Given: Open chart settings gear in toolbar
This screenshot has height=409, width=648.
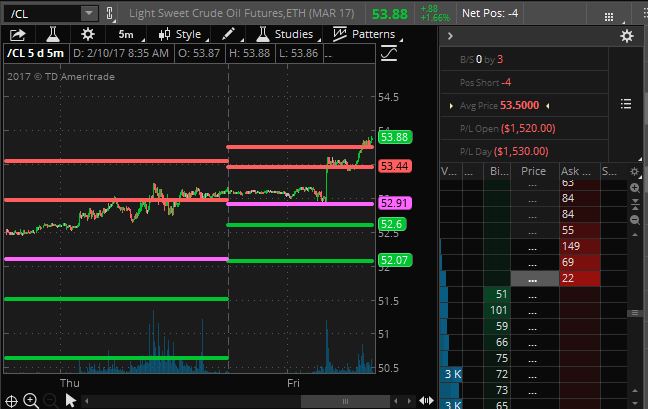Looking at the screenshot, I should click(88, 34).
